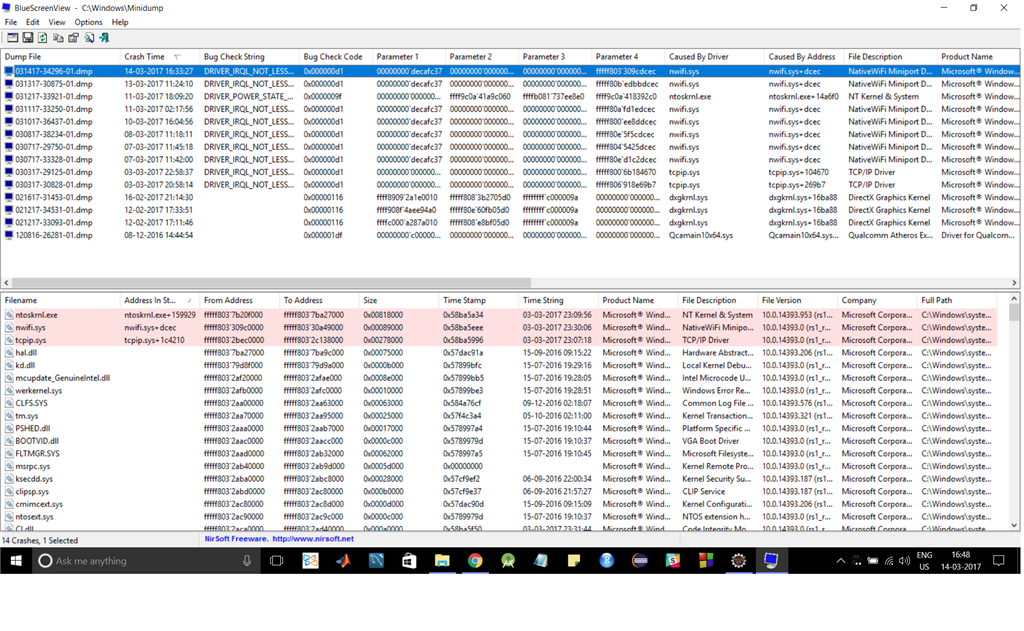The height and width of the screenshot is (631, 1024).
Task: Sort by Caused By Driver column
Action: pos(714,57)
